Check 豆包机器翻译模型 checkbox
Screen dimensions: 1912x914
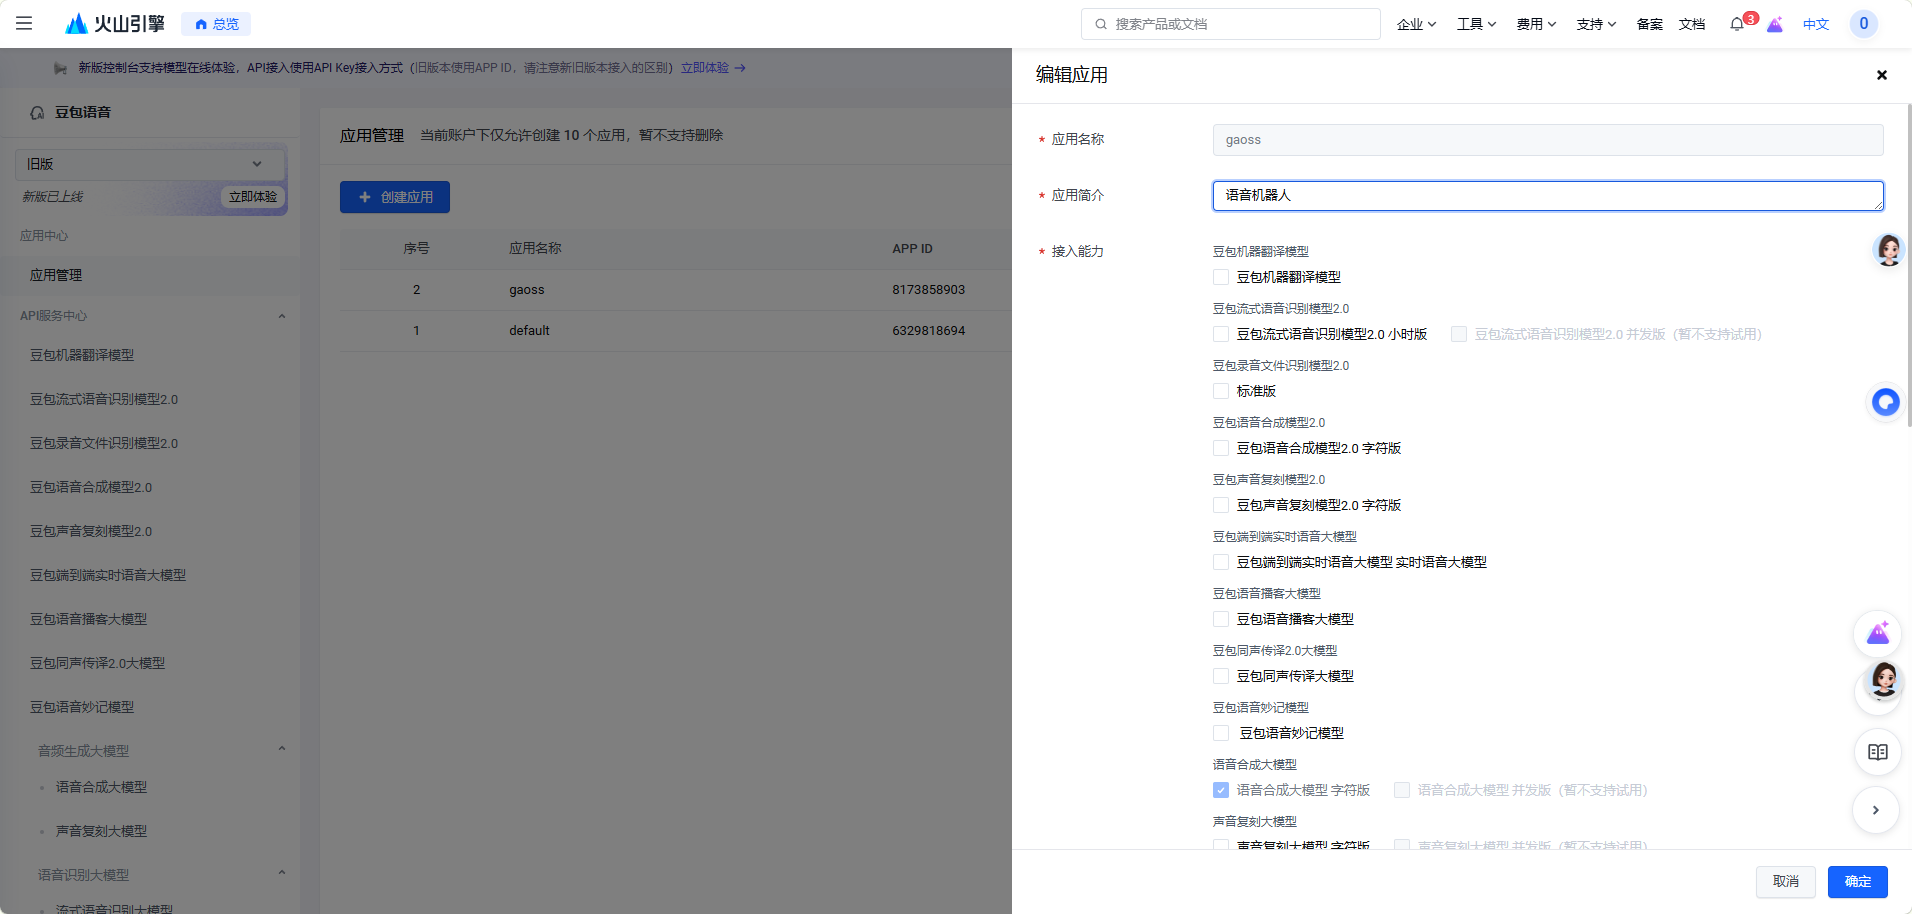(x=1221, y=277)
